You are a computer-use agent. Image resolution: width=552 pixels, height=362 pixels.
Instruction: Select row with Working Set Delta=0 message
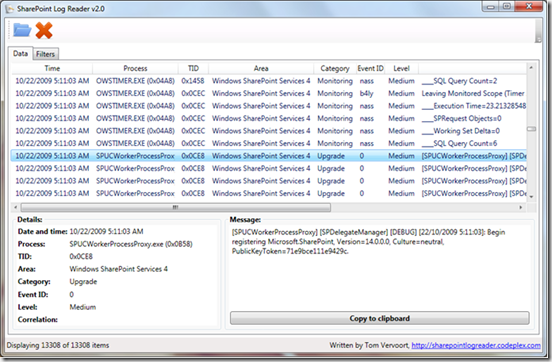tap(269, 131)
